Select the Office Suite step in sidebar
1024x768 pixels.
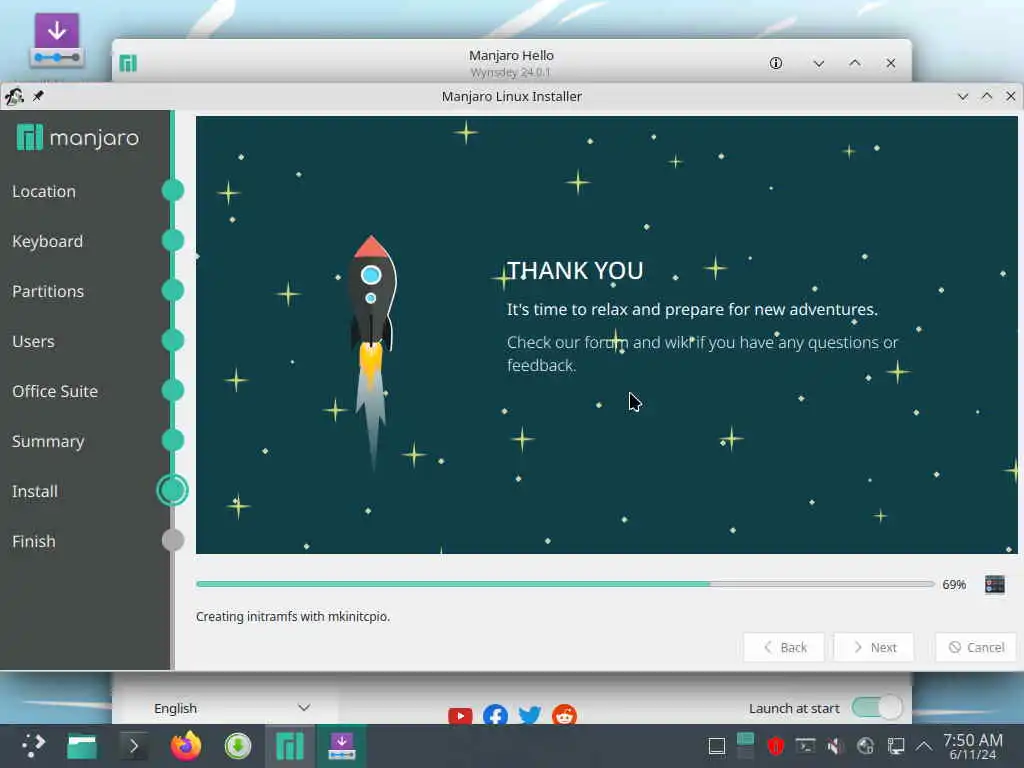55,391
